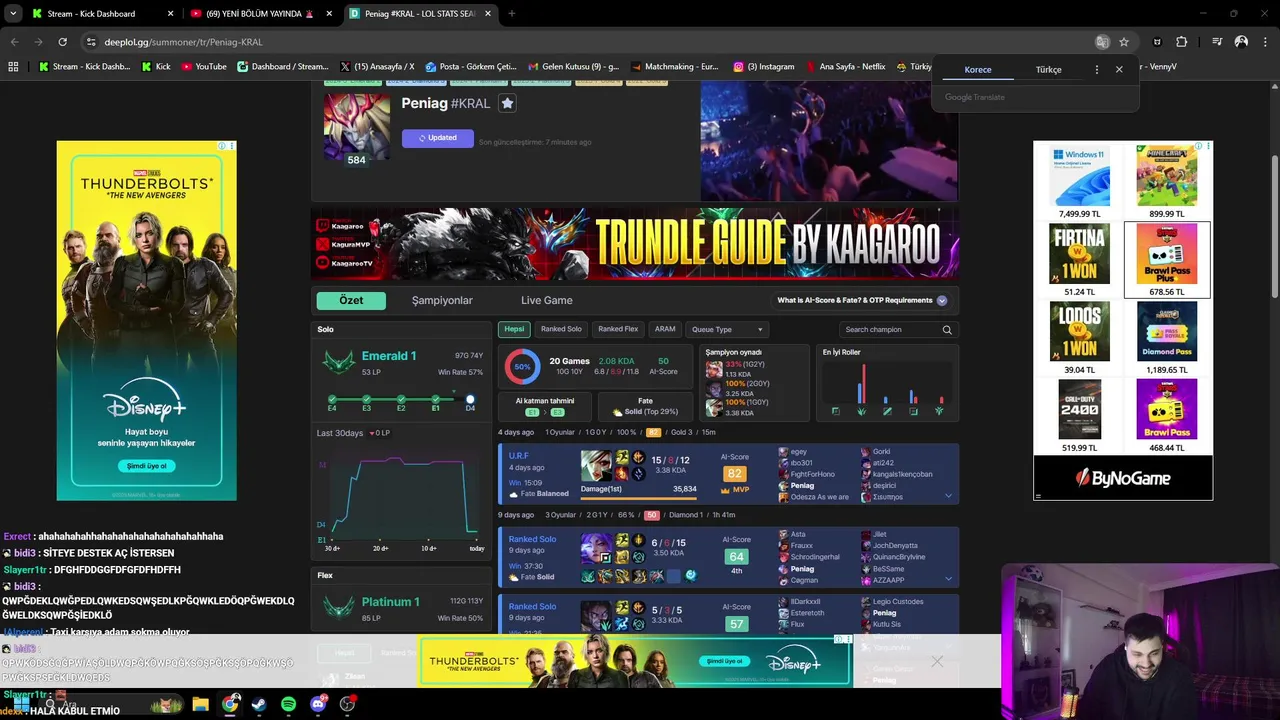This screenshot has width=1280, height=720.
Task: Click the Brawl Pass Plus 678.56 TL item
Action: coord(1167,260)
